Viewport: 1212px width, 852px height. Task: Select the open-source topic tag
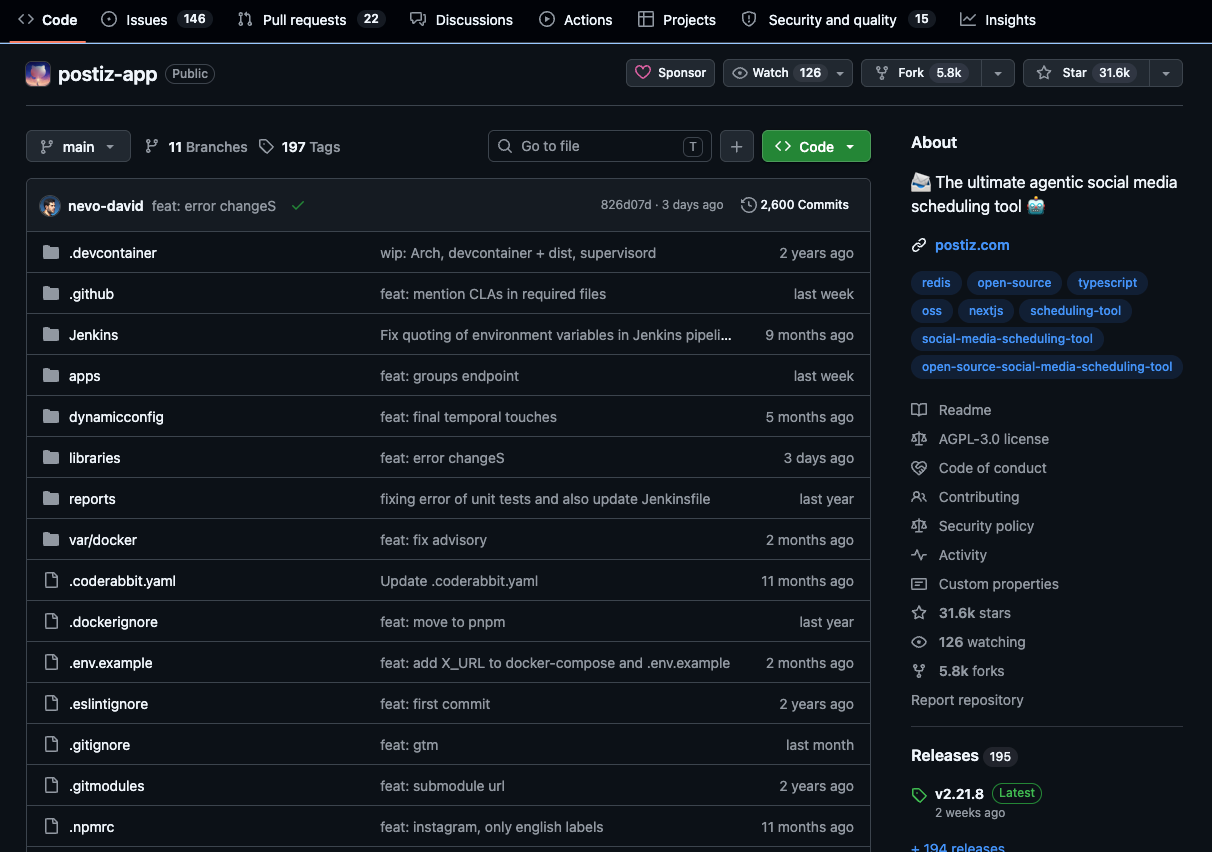point(1014,283)
